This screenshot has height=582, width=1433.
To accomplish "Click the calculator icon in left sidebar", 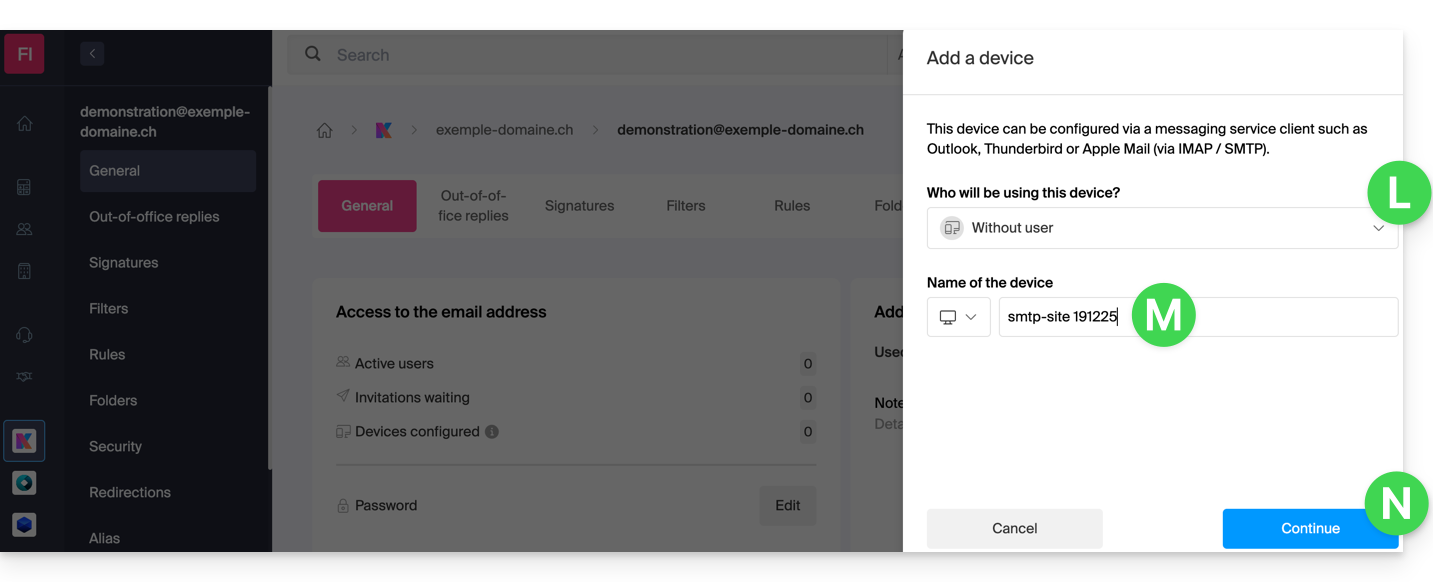I will pyautogui.click(x=25, y=187).
